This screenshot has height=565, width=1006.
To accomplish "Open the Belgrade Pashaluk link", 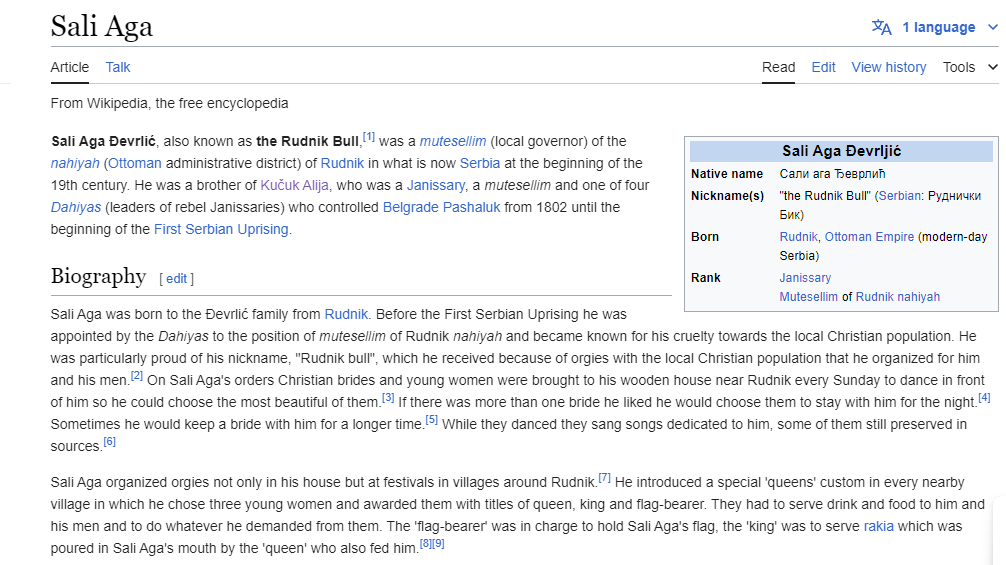I will (441, 207).
